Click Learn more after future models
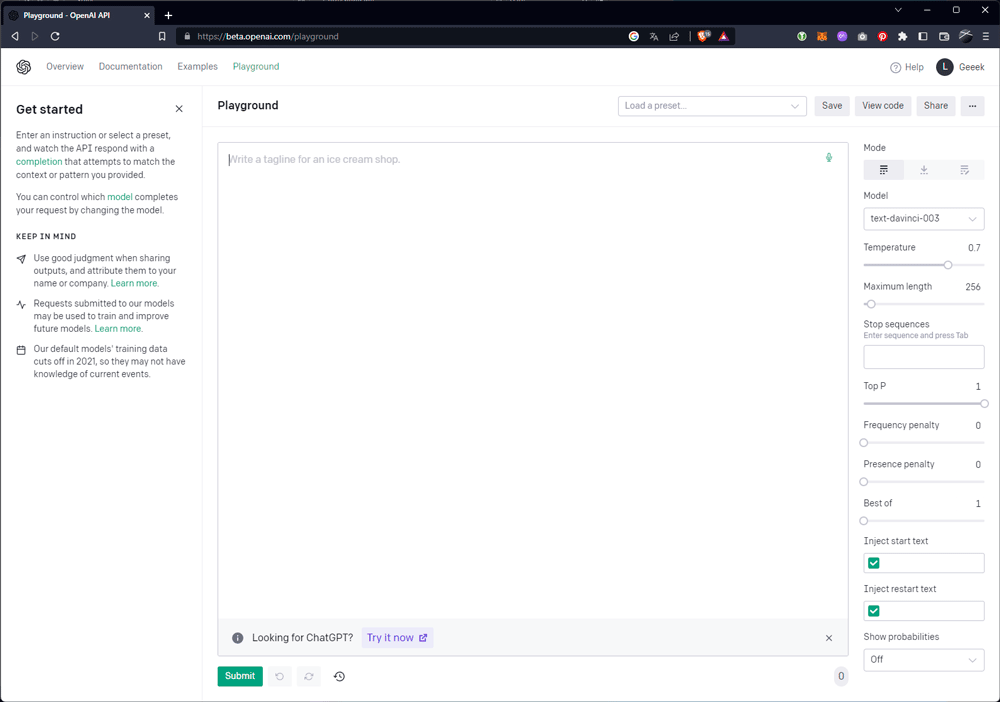 119,328
